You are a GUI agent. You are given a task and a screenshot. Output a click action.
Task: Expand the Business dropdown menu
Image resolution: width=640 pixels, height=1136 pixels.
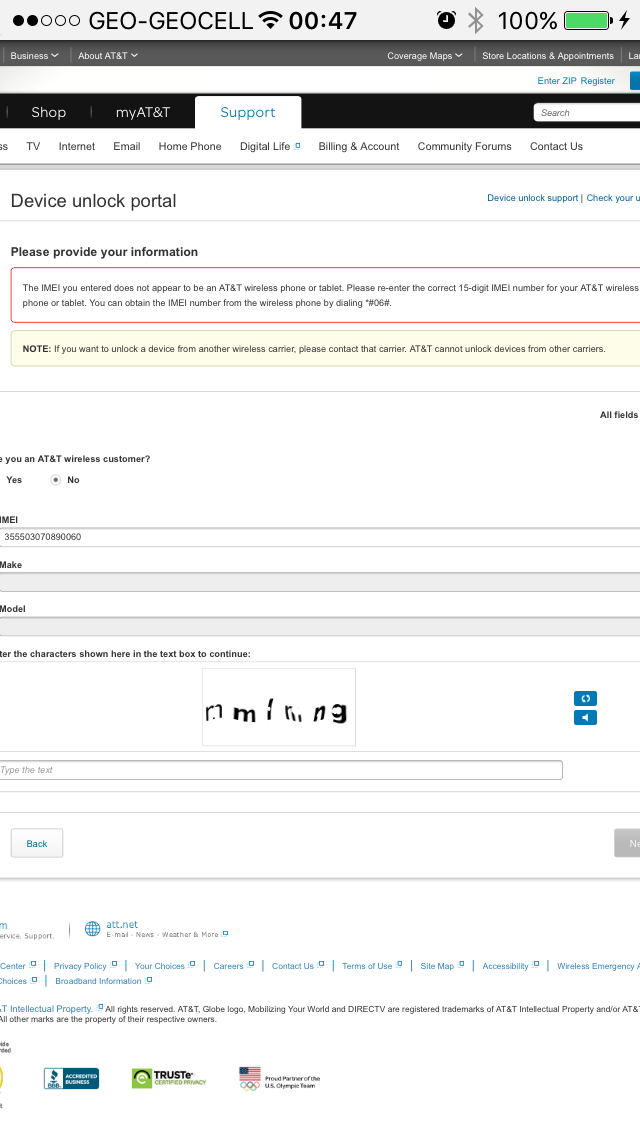click(x=34, y=56)
